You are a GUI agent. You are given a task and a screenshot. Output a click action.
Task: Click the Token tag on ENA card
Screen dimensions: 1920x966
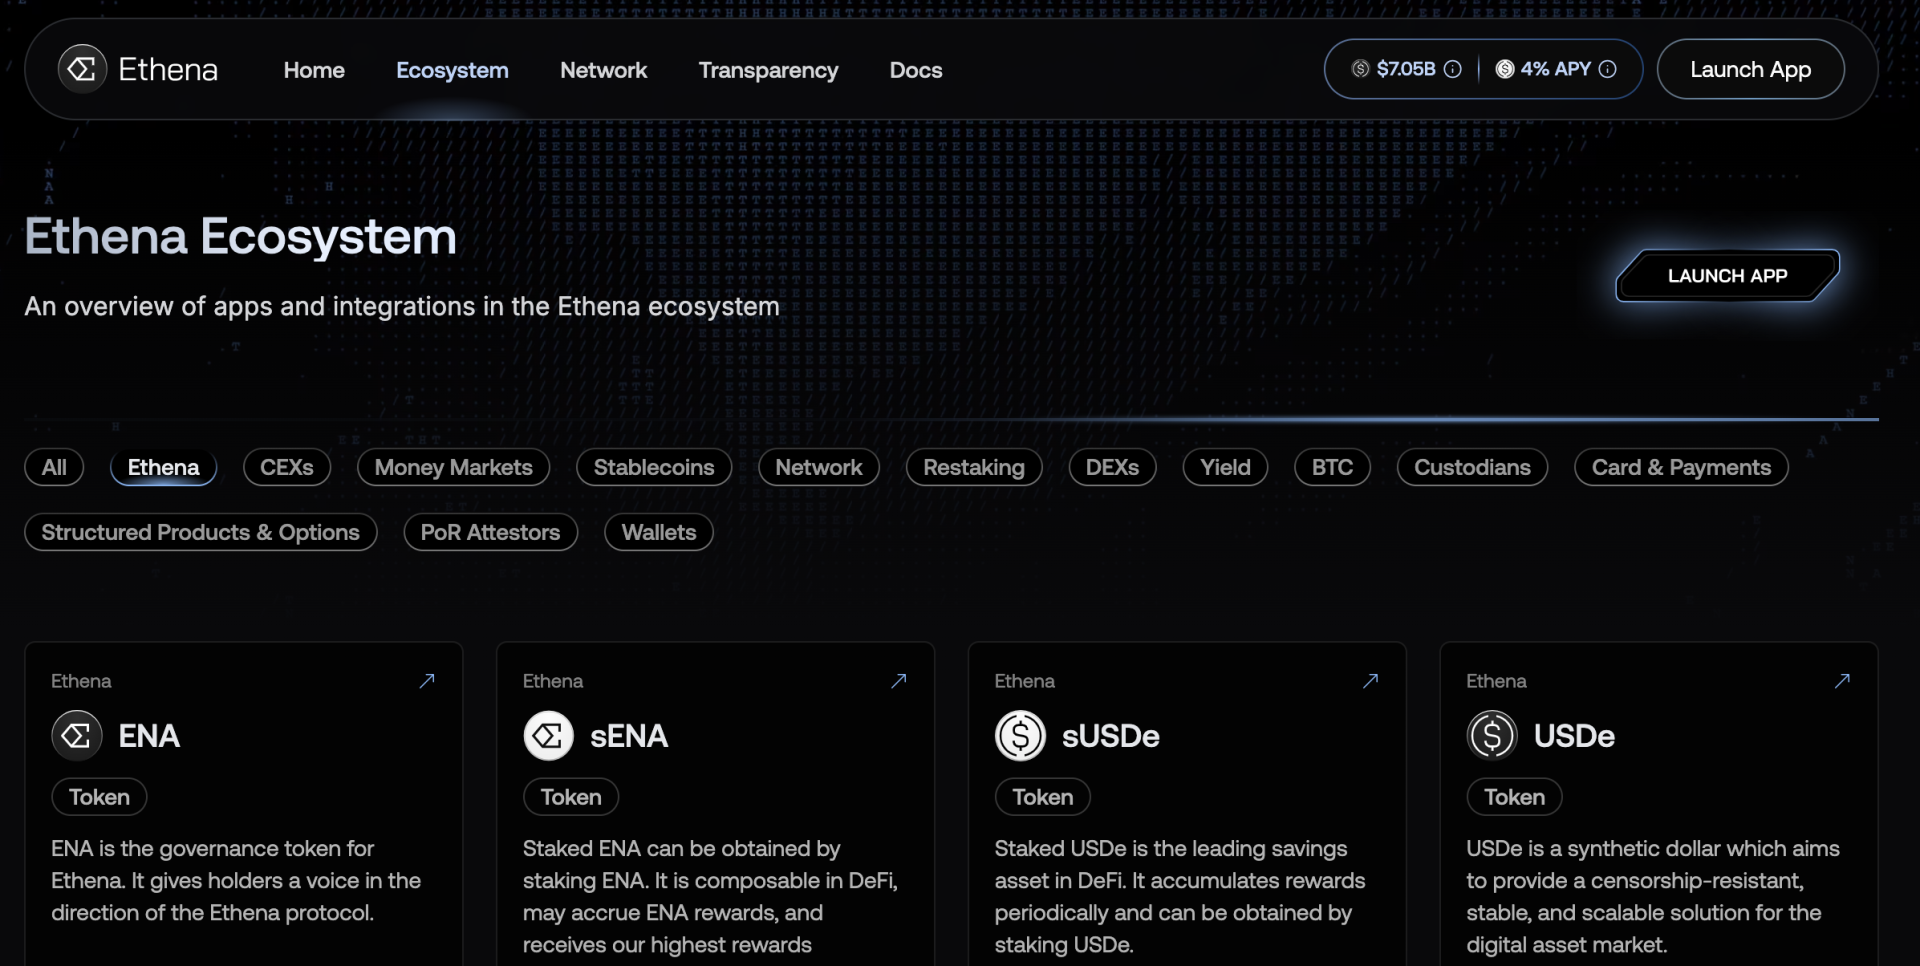99,797
